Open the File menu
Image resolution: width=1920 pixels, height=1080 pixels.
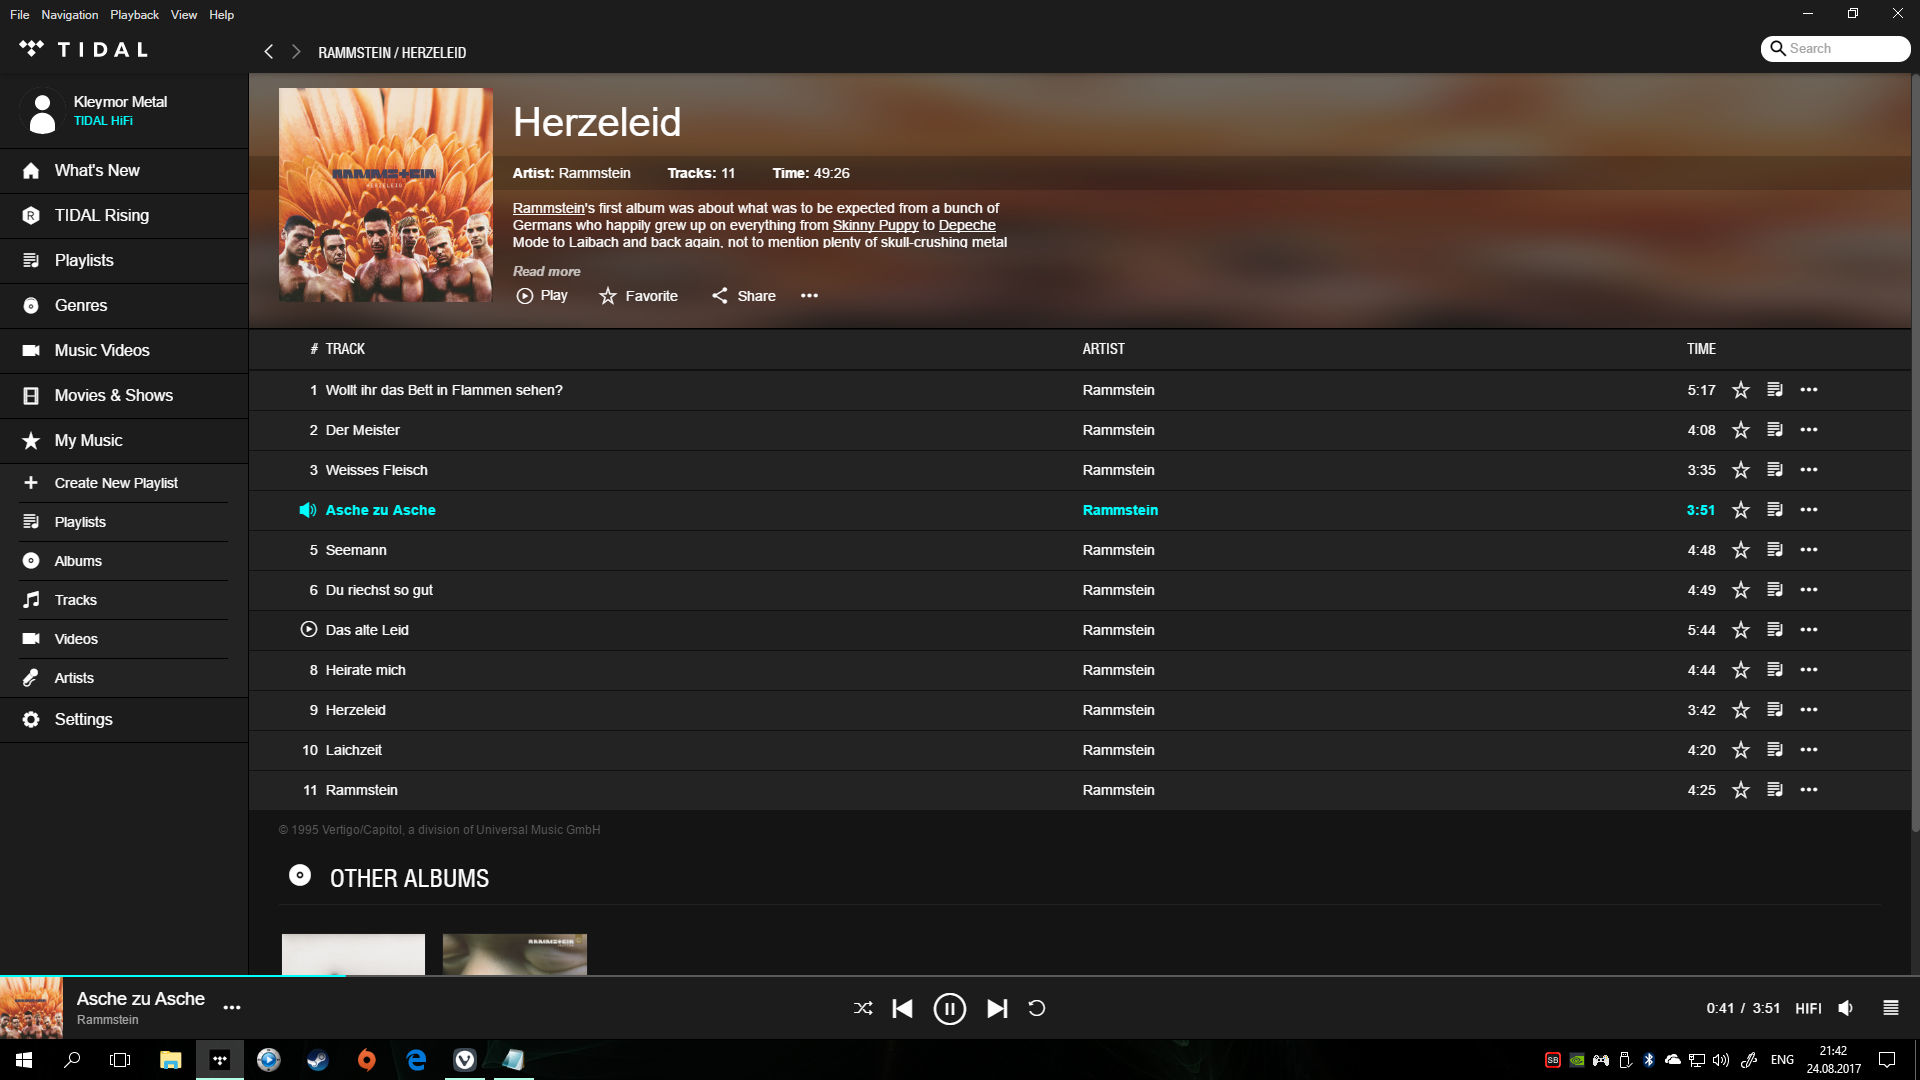[20, 15]
